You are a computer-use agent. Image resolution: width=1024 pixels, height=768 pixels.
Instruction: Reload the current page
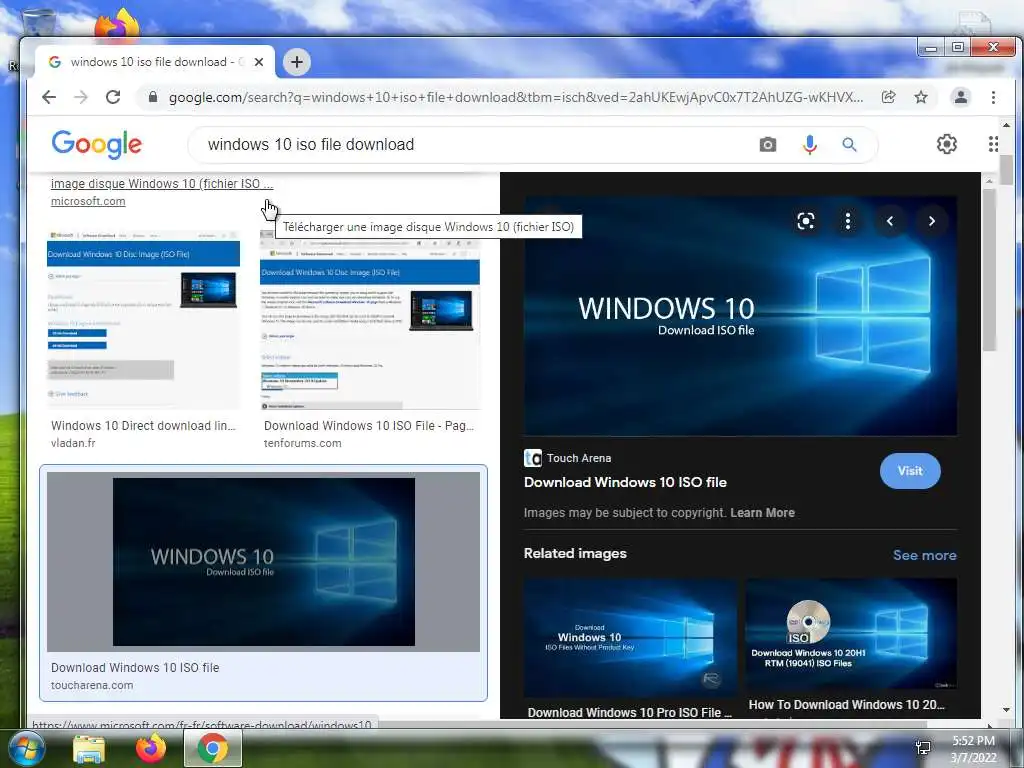tap(113, 97)
